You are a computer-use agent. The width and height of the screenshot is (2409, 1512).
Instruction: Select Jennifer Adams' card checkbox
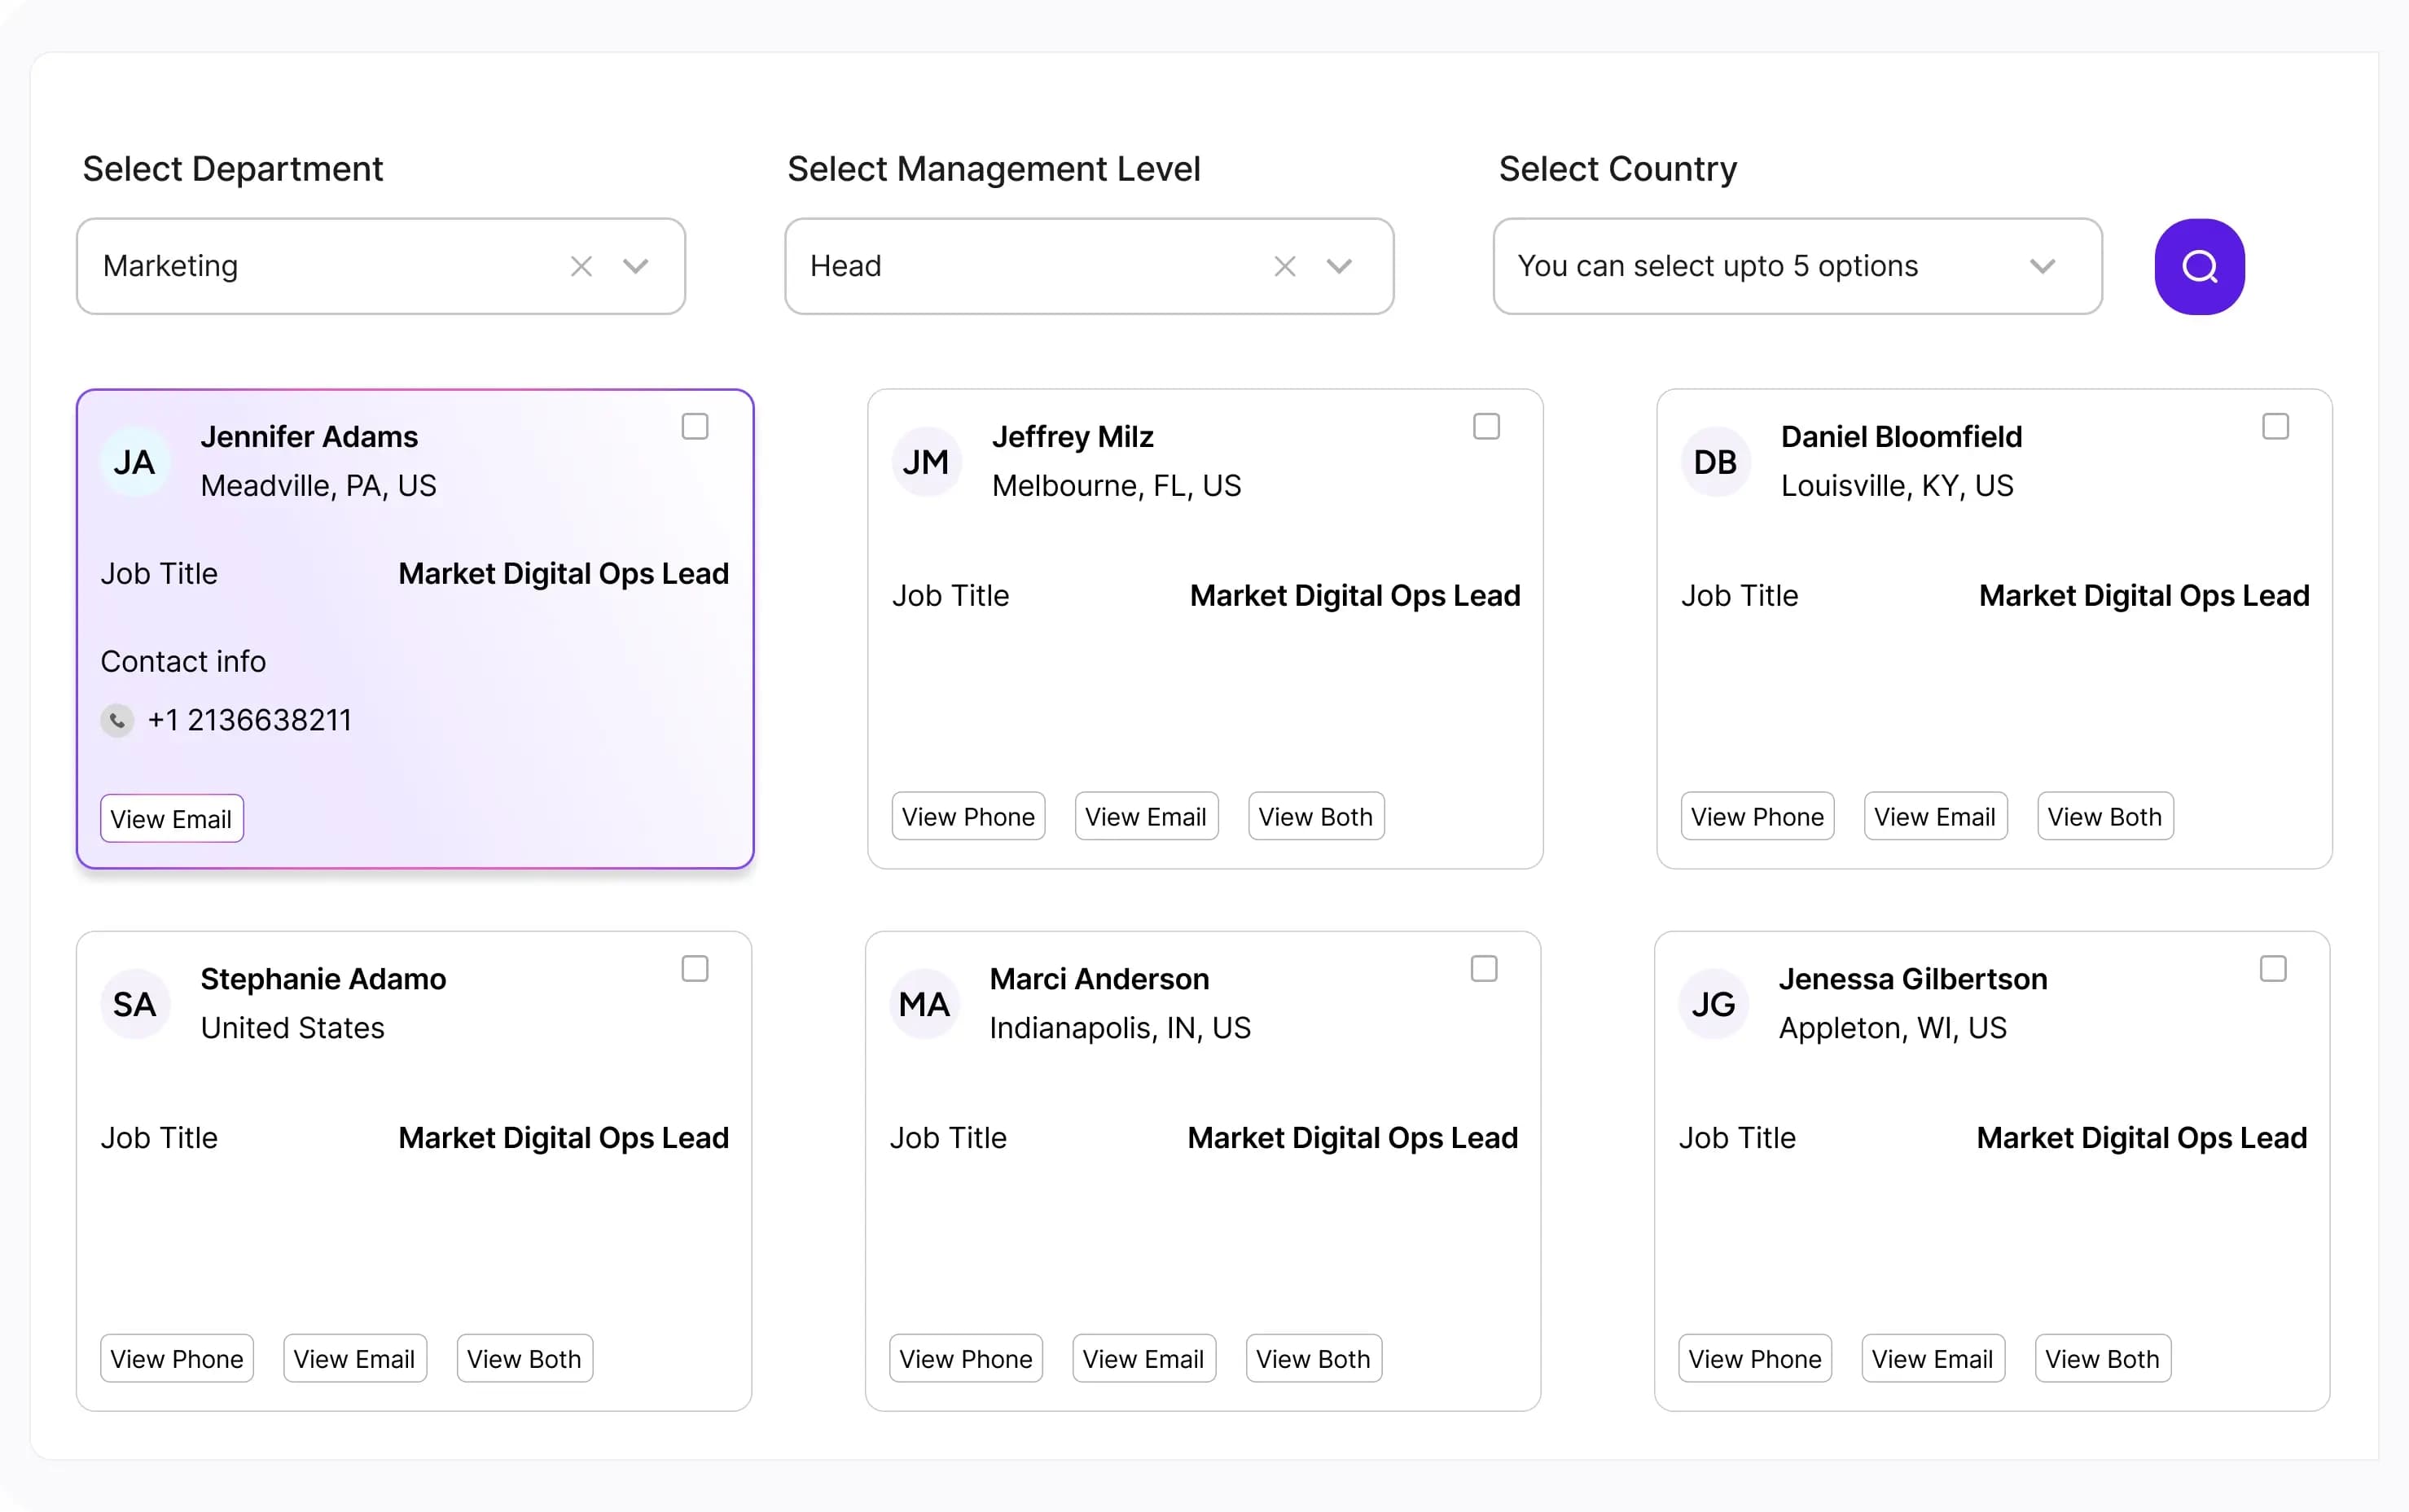click(694, 427)
